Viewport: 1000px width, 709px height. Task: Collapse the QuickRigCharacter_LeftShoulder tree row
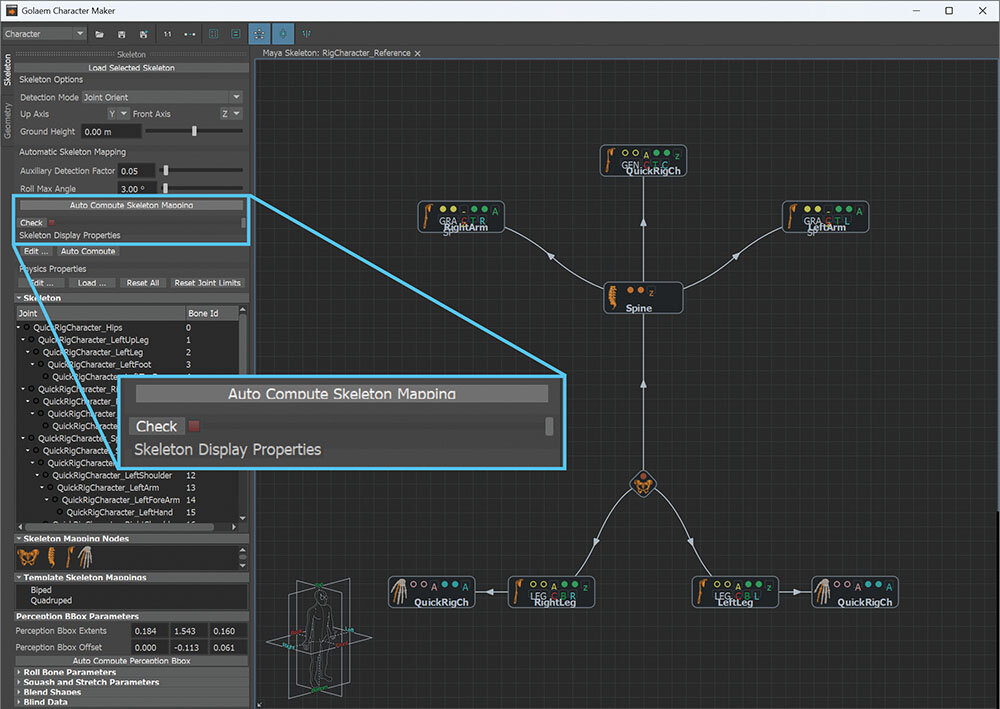pyautogui.click(x=38, y=476)
